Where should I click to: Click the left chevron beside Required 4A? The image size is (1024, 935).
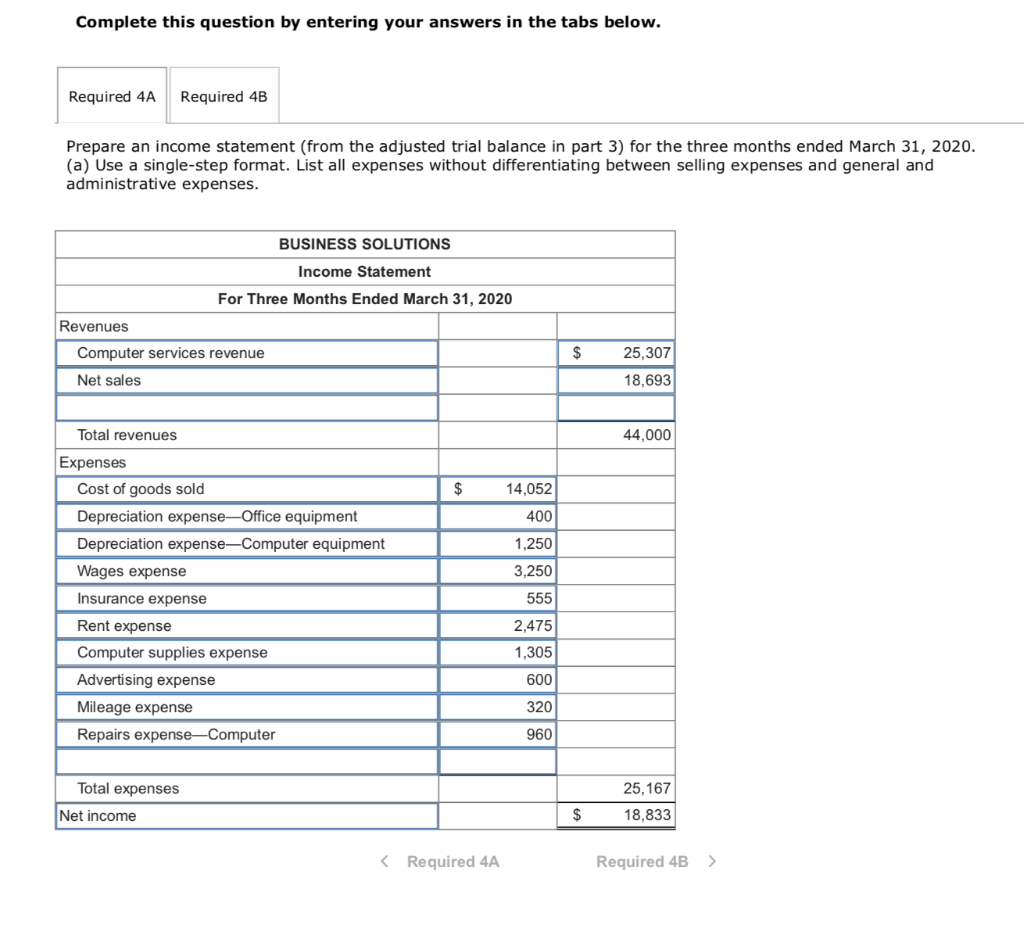[383, 861]
